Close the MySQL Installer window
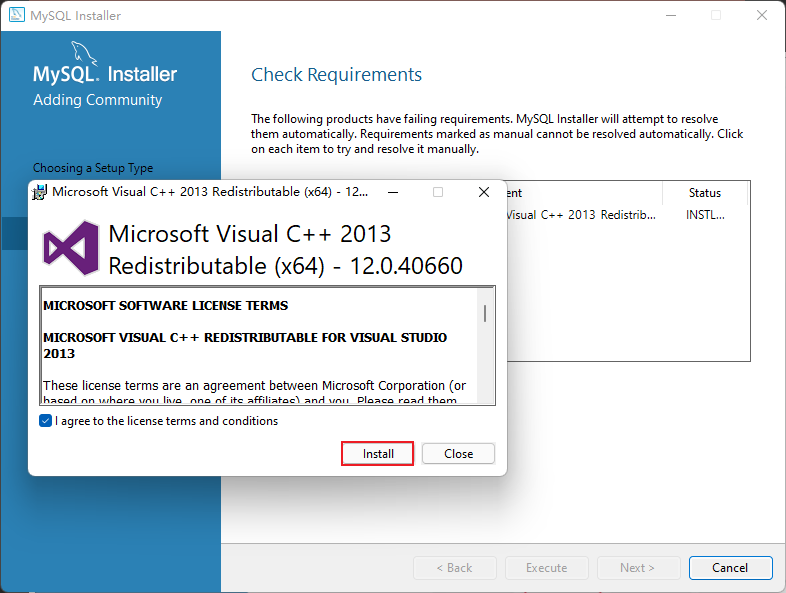The width and height of the screenshot is (786, 593). click(x=762, y=16)
